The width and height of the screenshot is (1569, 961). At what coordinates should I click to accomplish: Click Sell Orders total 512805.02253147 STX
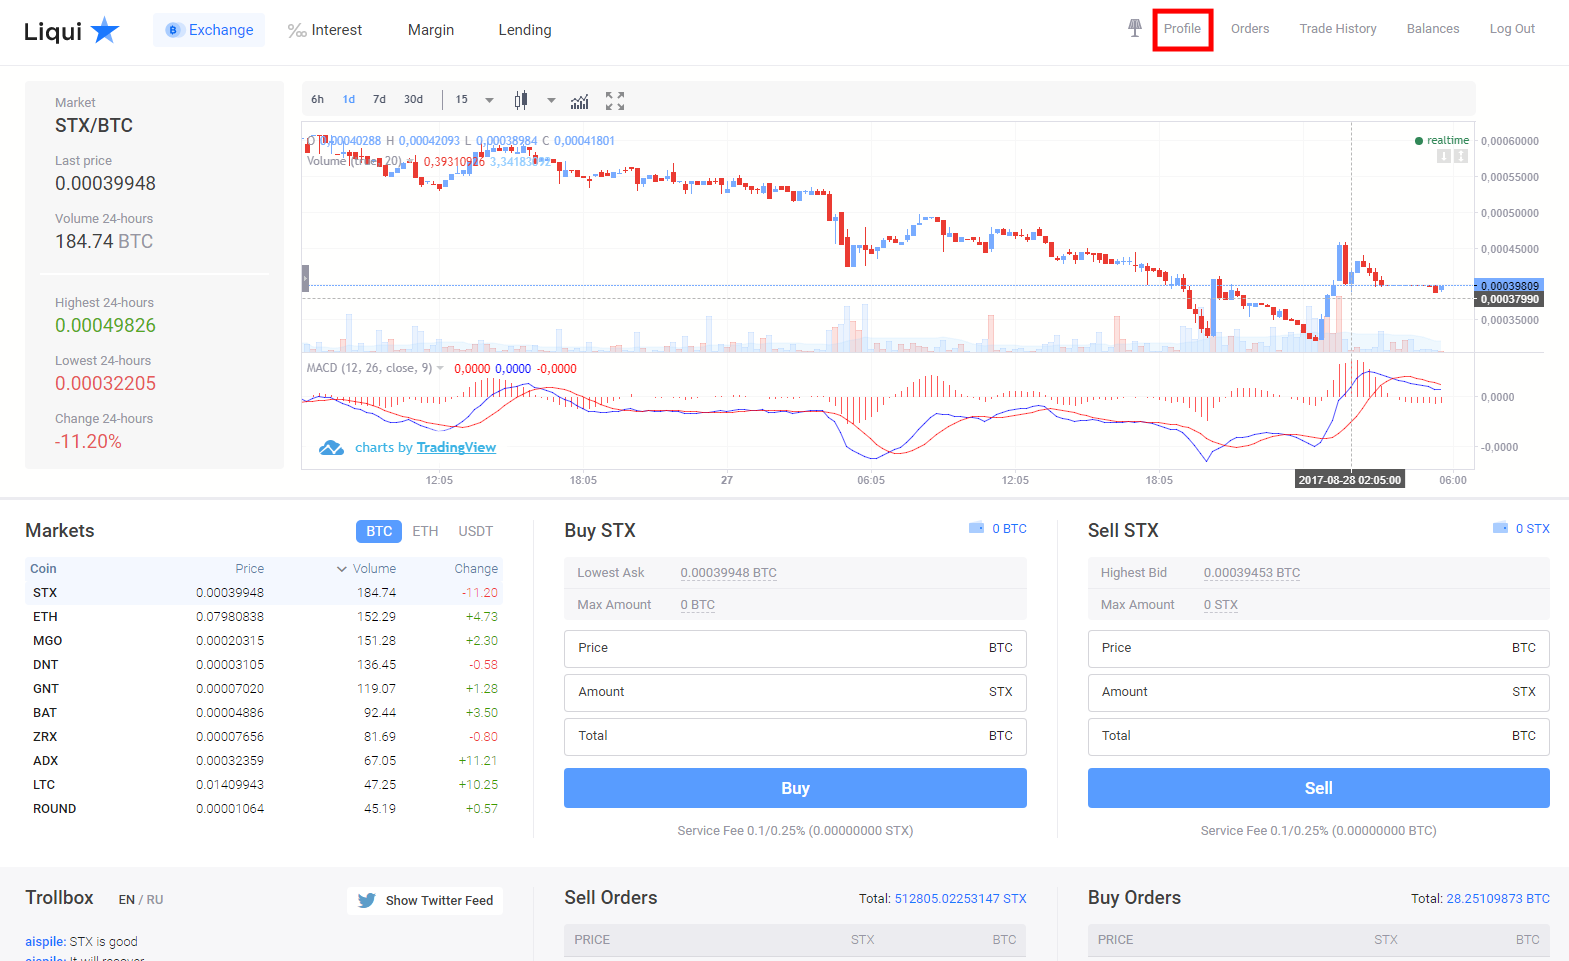[960, 899]
